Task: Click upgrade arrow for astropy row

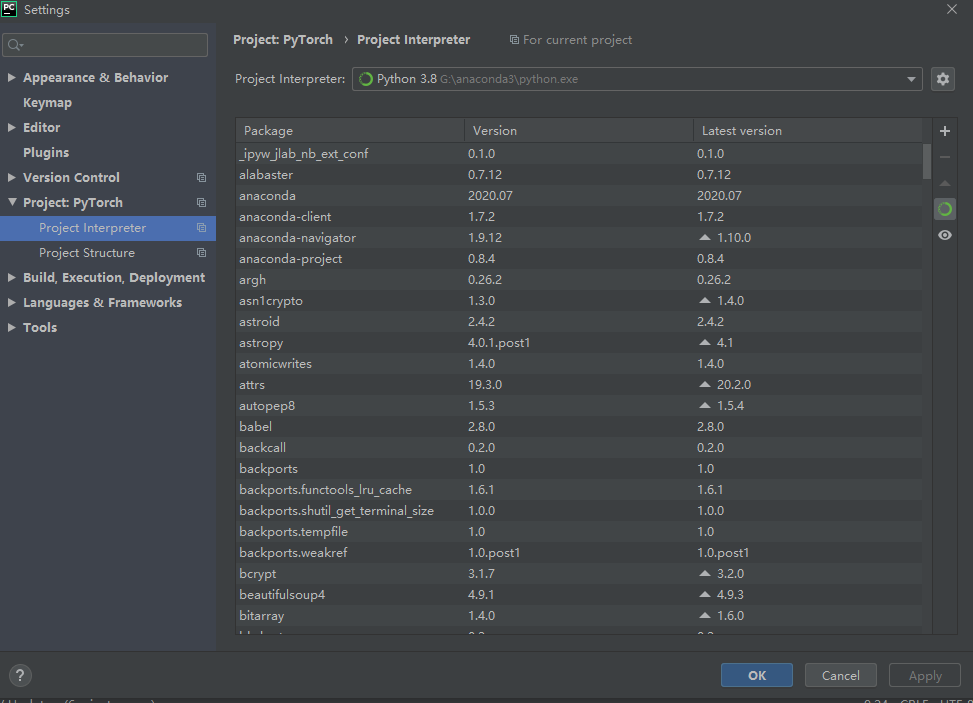Action: click(704, 343)
